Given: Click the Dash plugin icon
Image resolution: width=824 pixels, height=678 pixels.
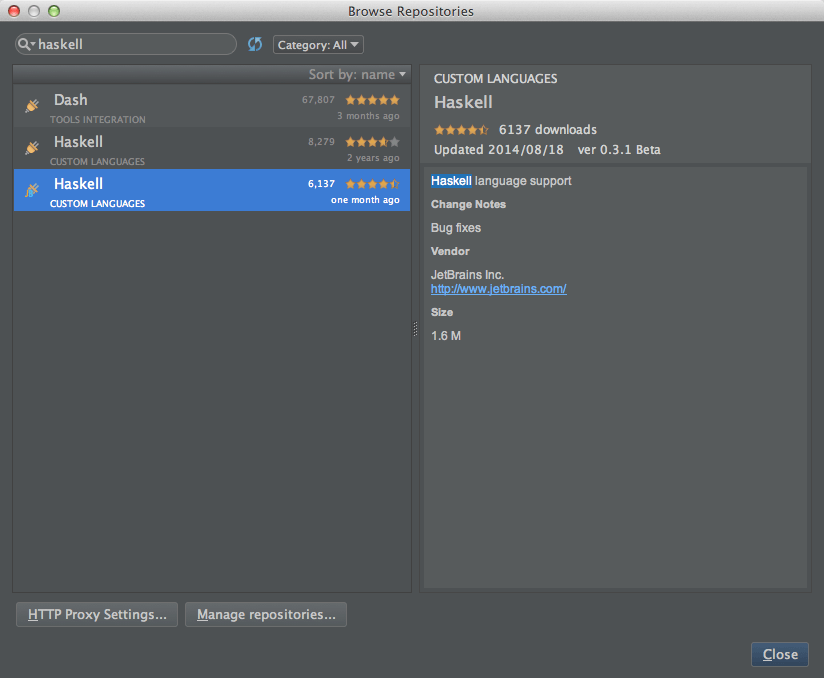Looking at the screenshot, I should (32, 105).
